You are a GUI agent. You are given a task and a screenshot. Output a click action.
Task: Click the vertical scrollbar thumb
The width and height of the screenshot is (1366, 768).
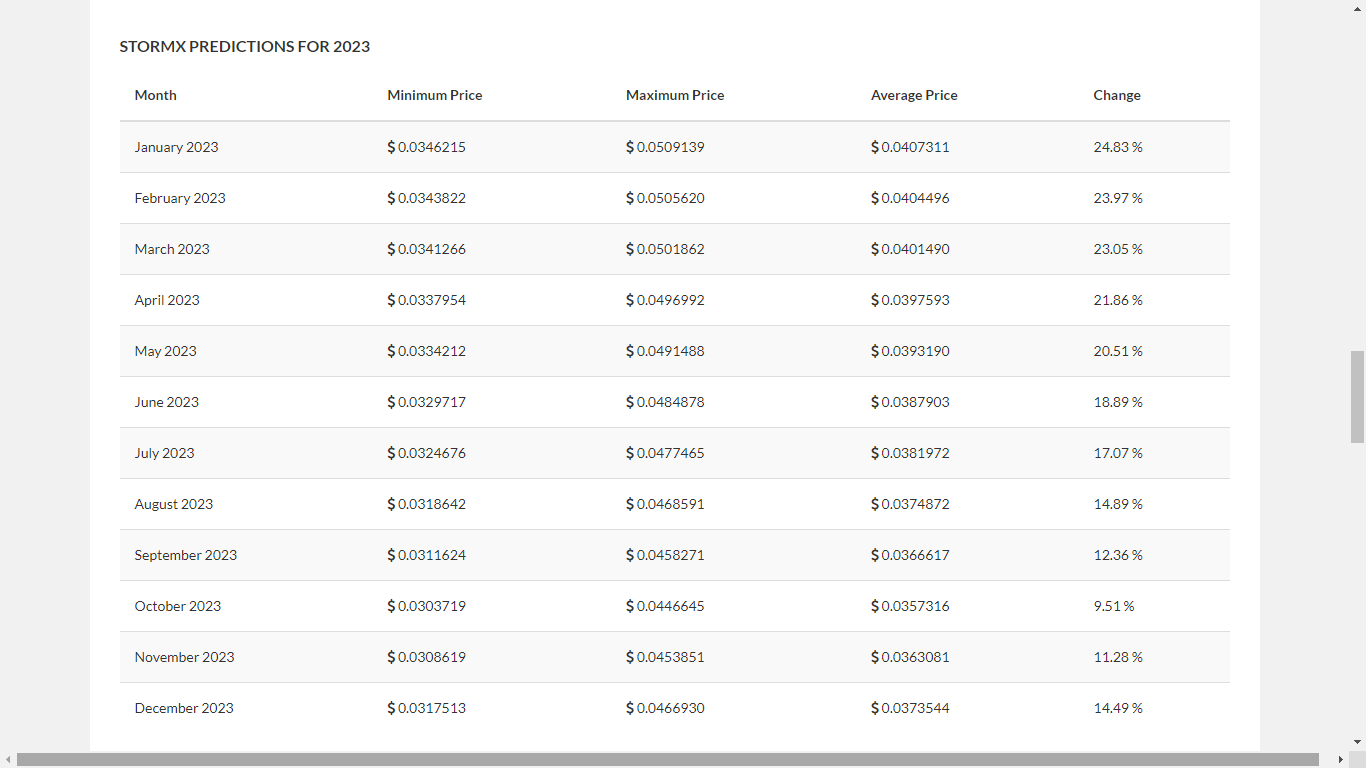point(1357,397)
